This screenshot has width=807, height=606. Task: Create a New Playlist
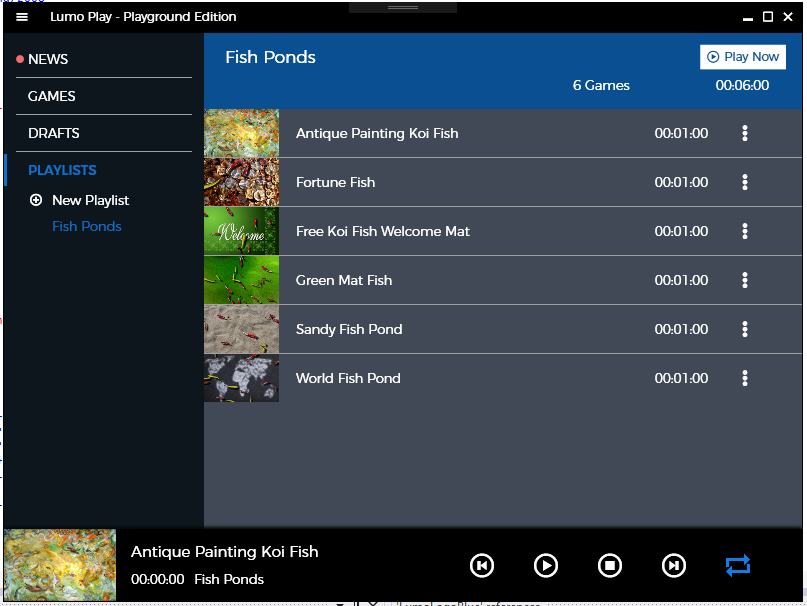(x=91, y=200)
